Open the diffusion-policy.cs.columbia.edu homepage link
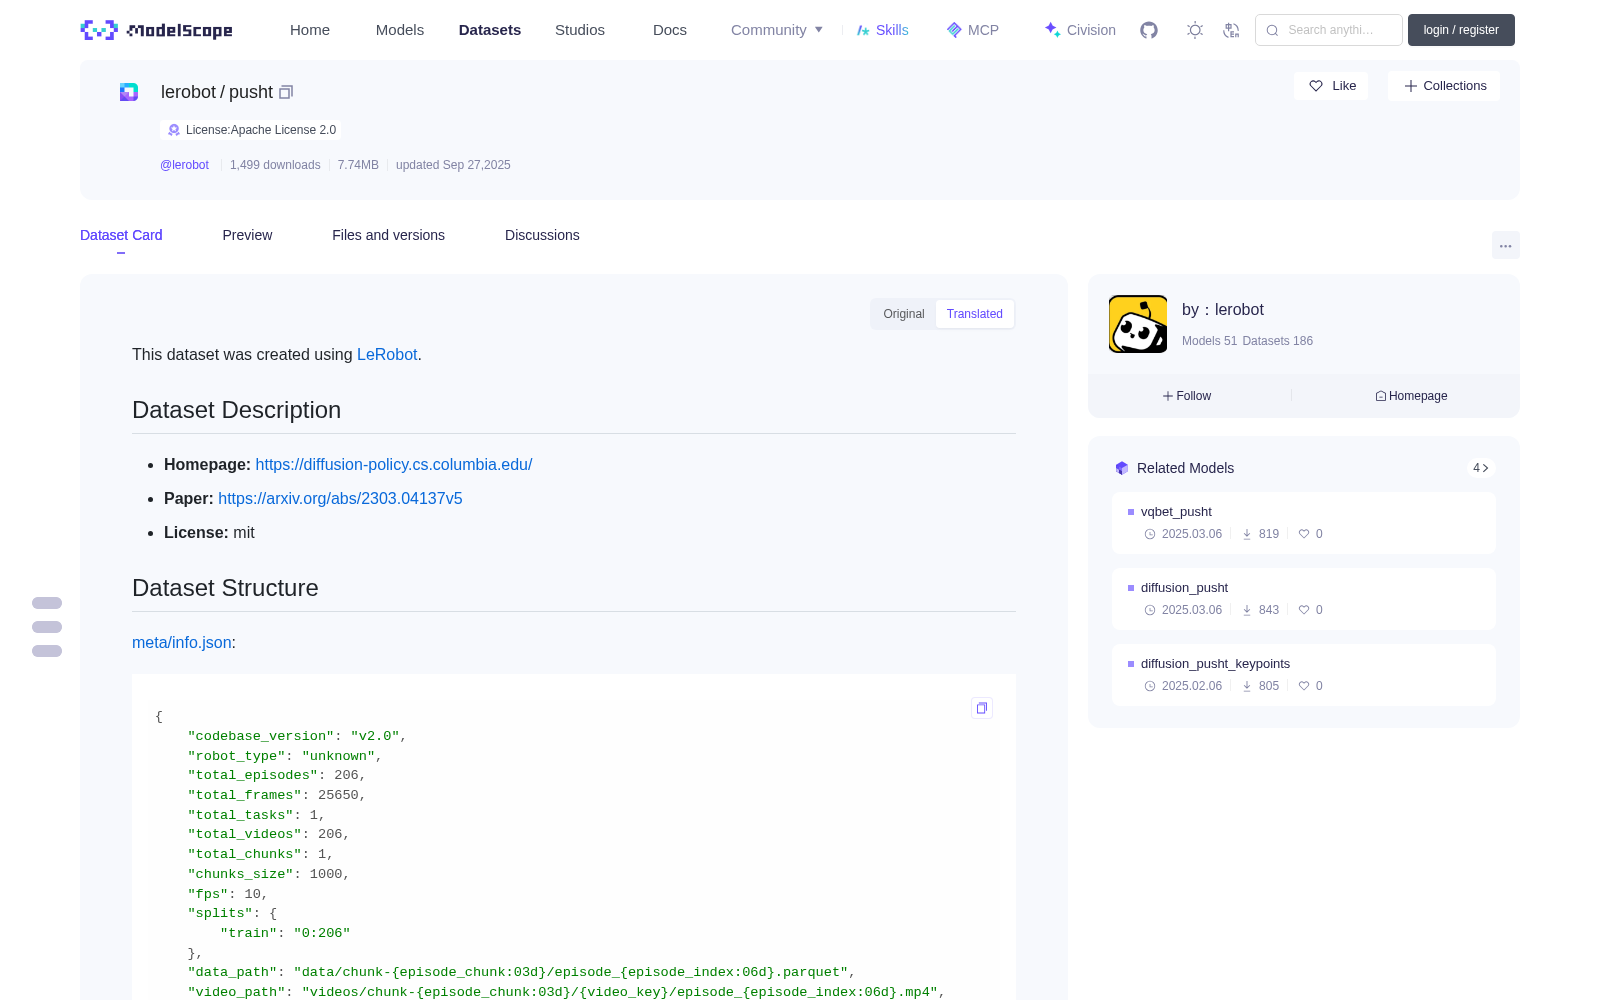The image size is (1600, 1000). click(394, 464)
